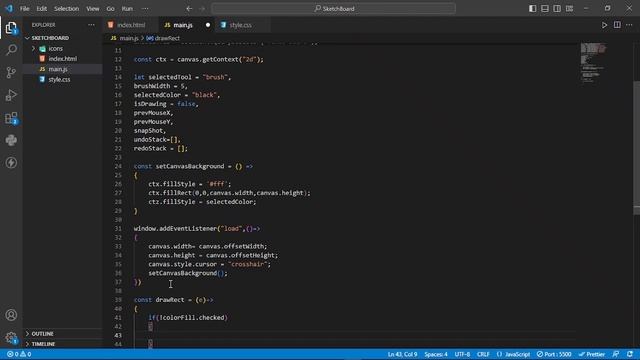This screenshot has height=360, width=640.
Task: Open the Go menu
Action: pos(110,8)
